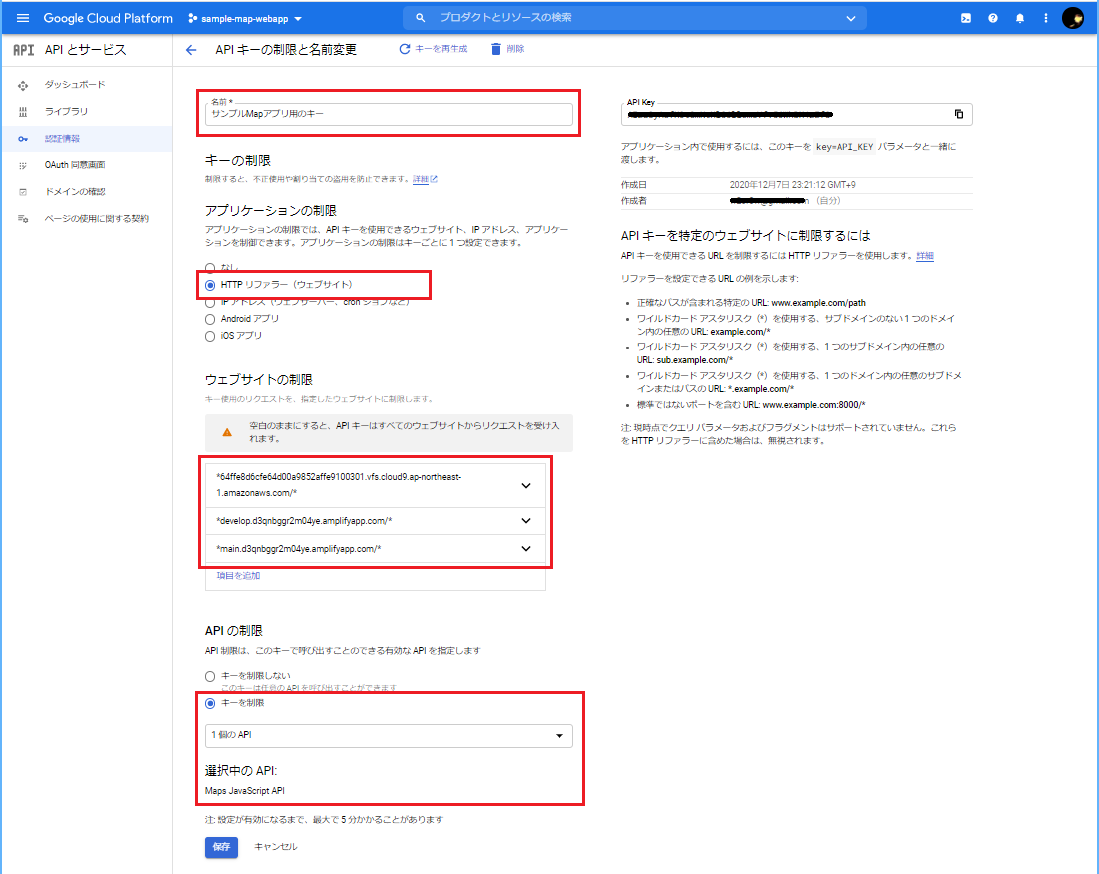Open the user account avatar
The height and width of the screenshot is (874, 1099).
click(x=1072, y=18)
